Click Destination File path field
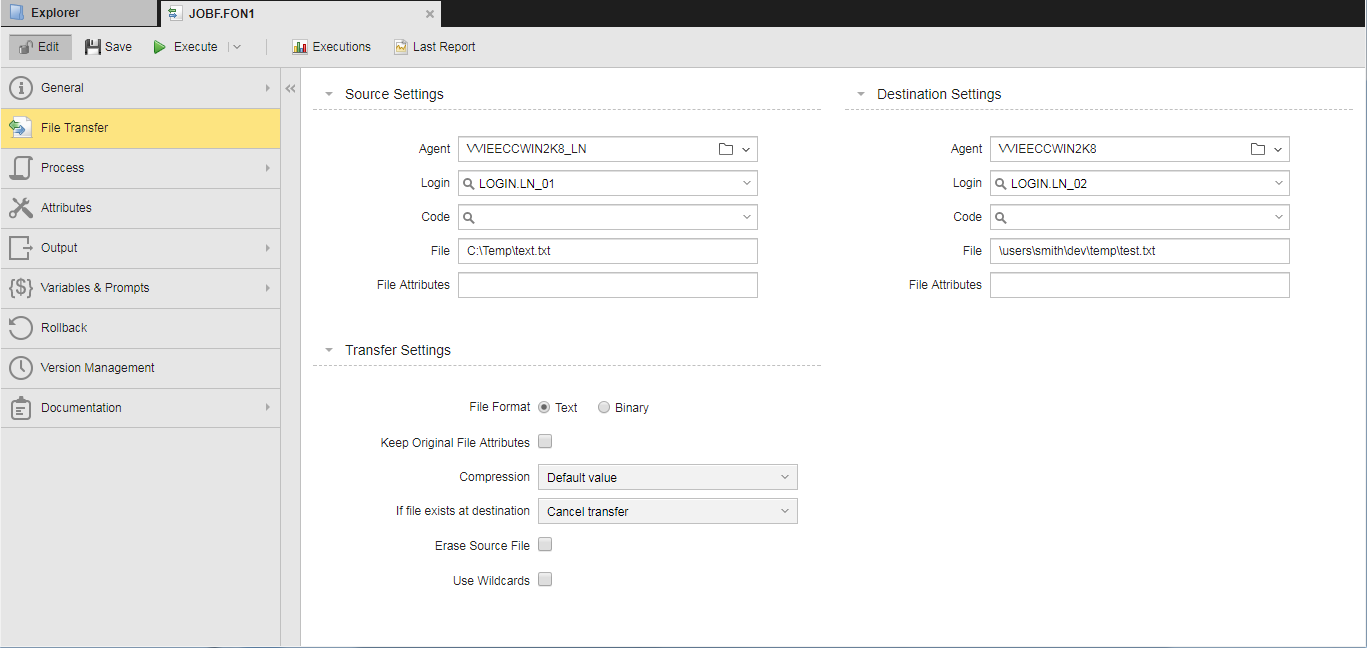The width and height of the screenshot is (1367, 648). coord(1140,251)
